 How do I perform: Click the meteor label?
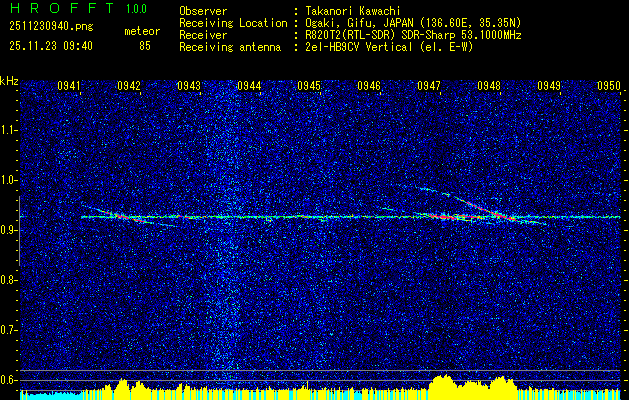coord(142,31)
